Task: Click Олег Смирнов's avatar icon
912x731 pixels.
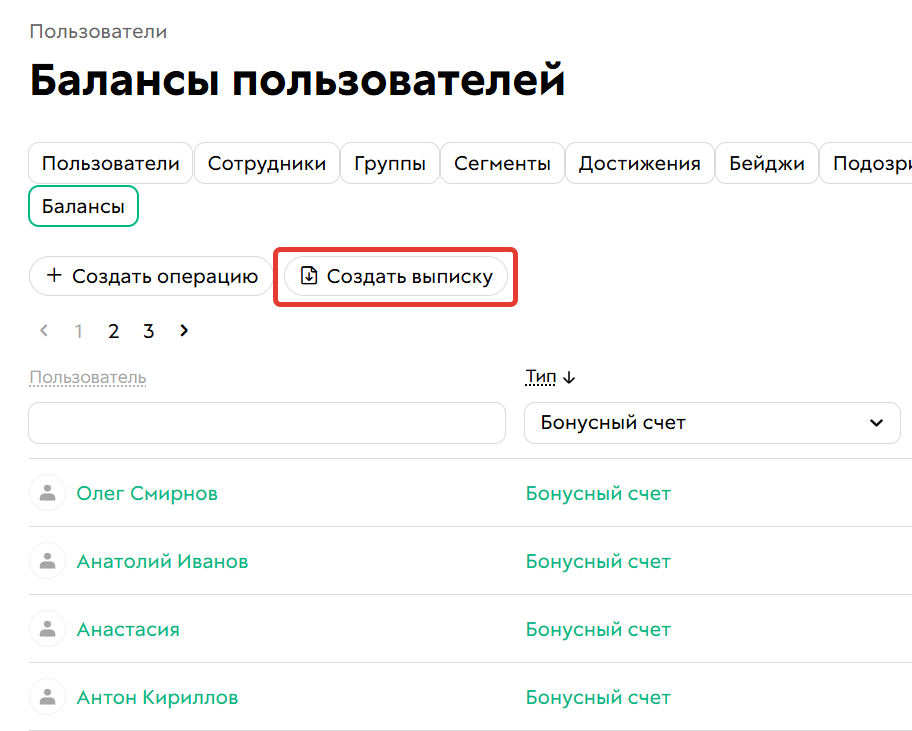Action: [47, 492]
